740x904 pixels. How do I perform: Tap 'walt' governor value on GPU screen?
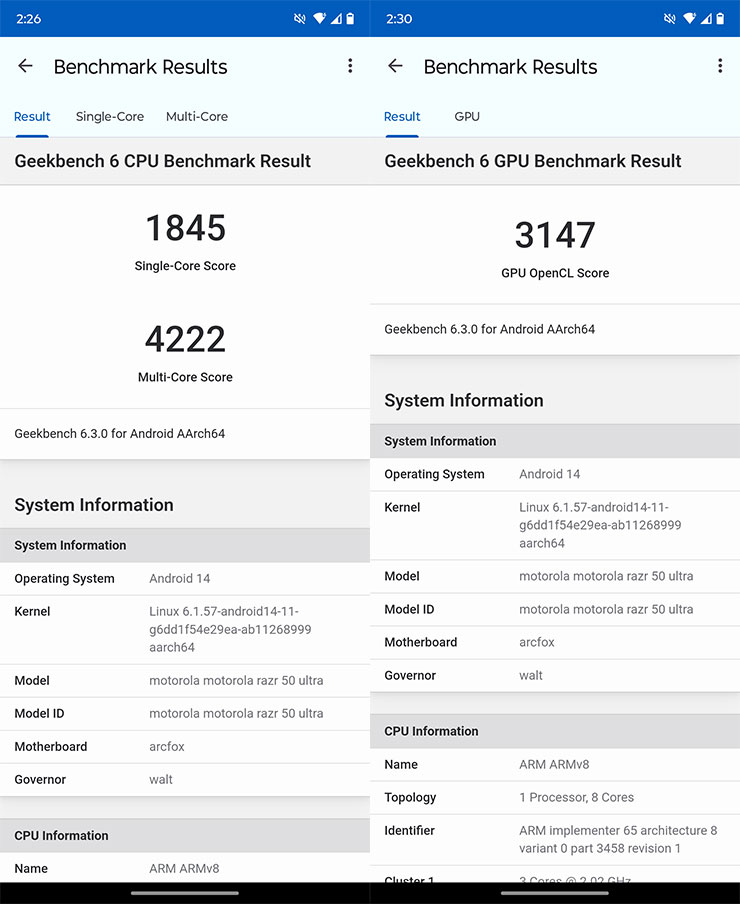(531, 675)
